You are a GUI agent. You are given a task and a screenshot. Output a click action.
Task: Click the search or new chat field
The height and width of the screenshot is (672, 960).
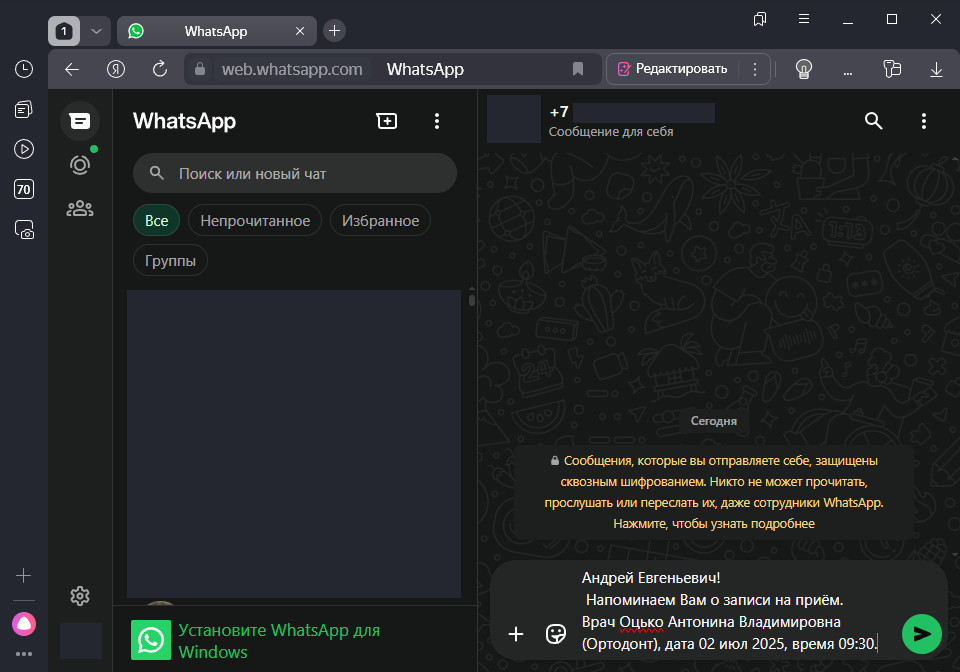(x=295, y=174)
